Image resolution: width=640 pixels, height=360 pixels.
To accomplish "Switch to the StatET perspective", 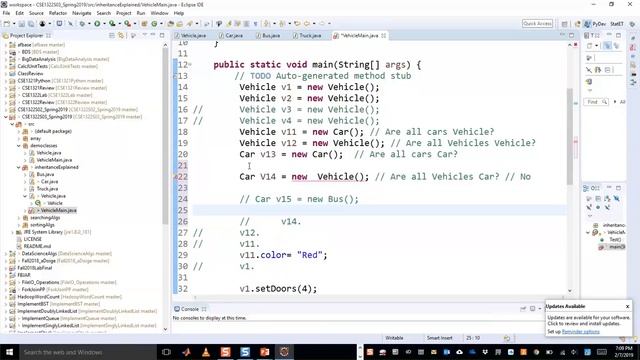I will (x=617, y=24).
